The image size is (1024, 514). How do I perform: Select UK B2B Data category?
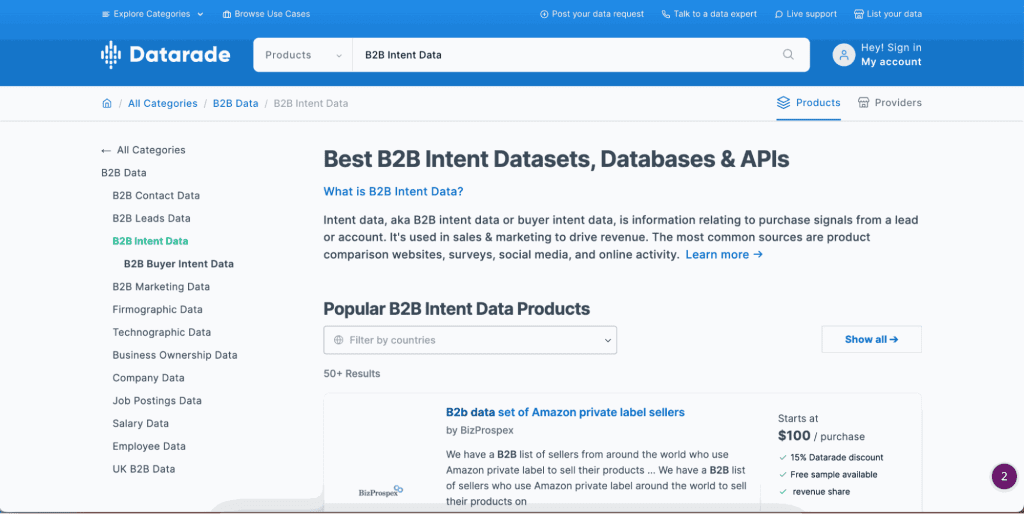click(x=144, y=469)
